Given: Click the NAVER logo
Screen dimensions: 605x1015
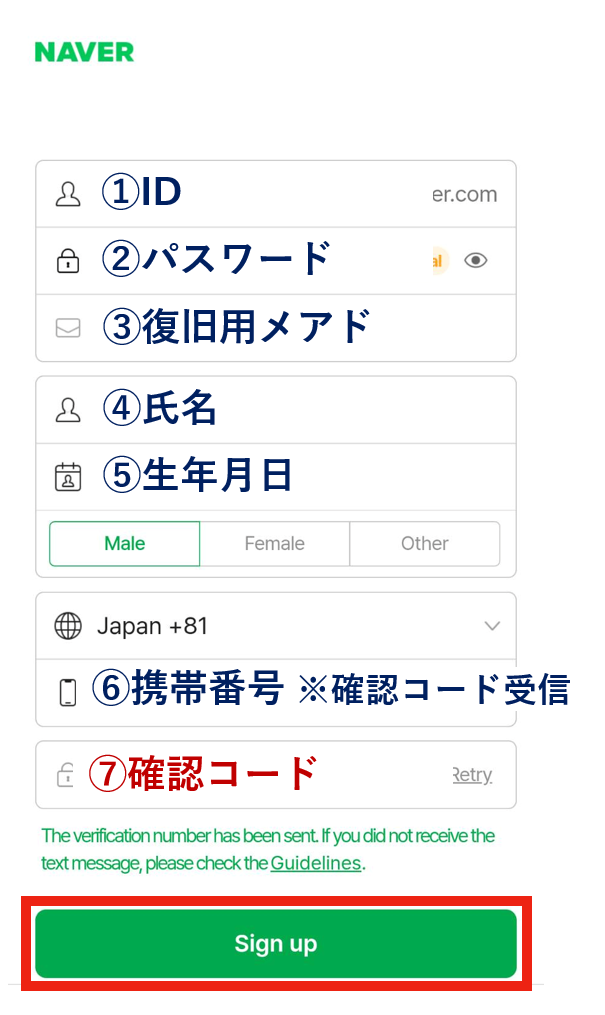Looking at the screenshot, I should (84, 52).
